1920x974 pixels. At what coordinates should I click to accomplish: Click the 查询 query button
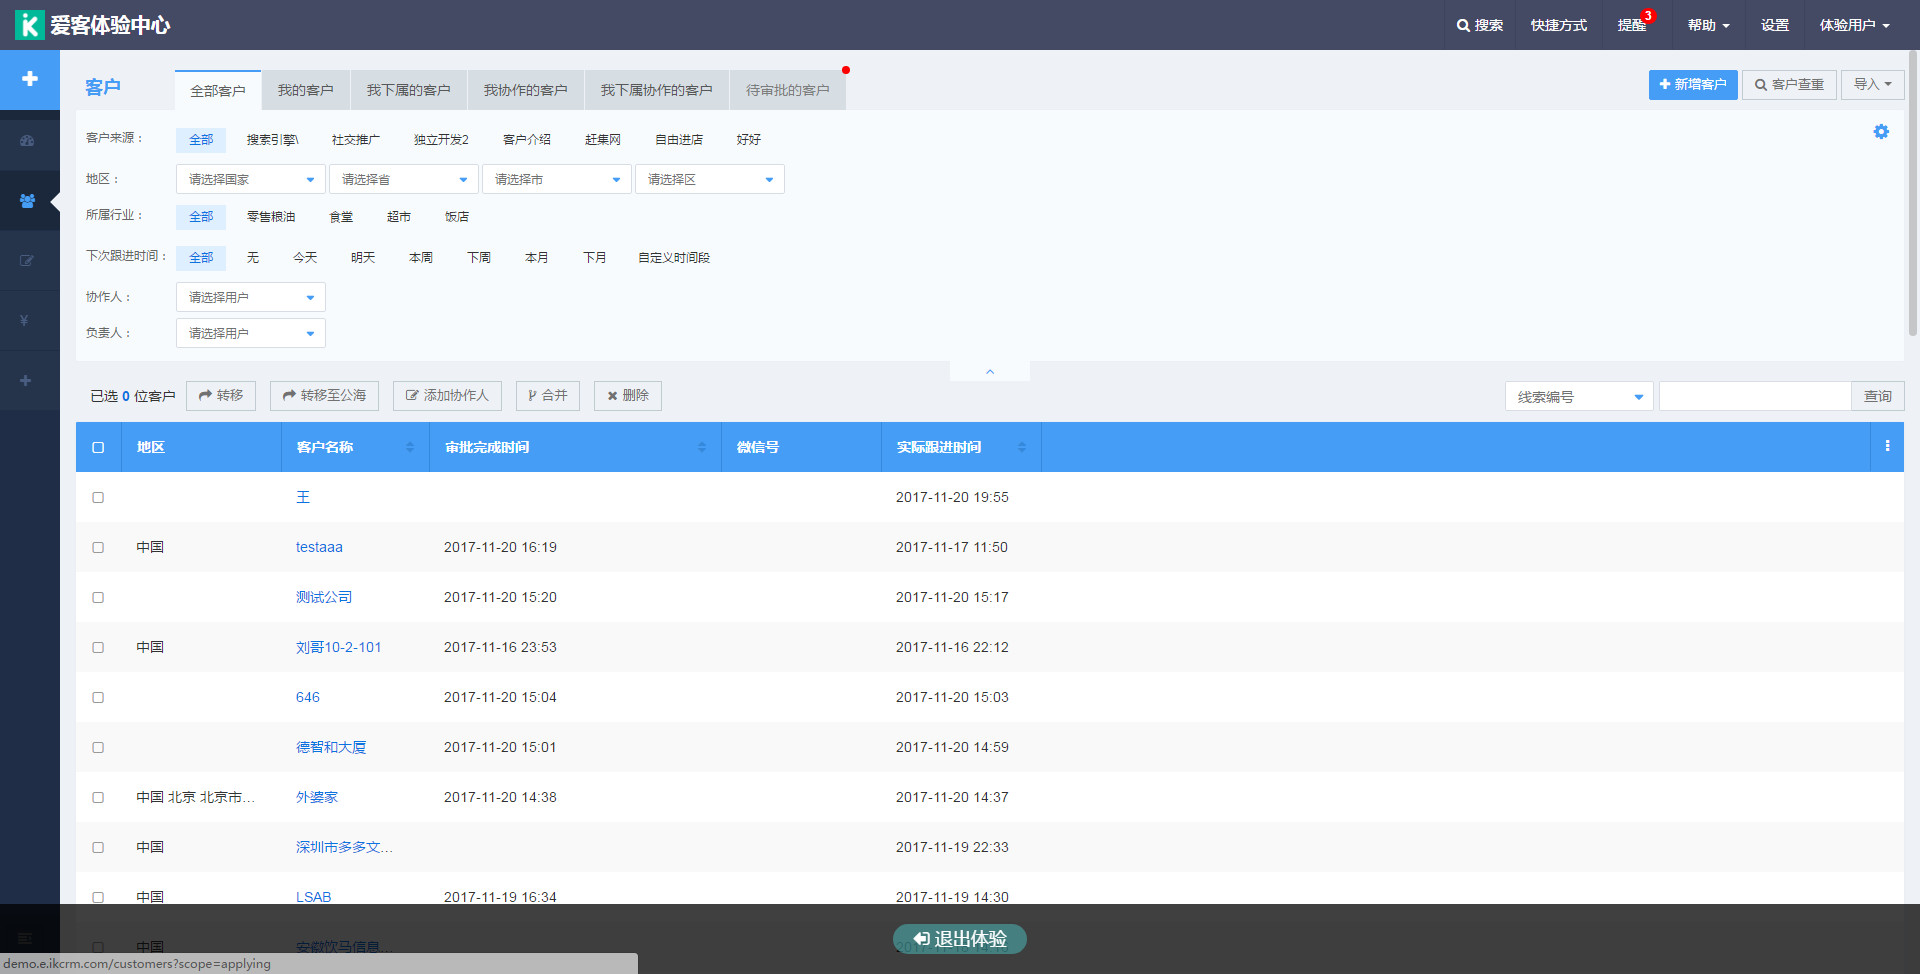tap(1878, 397)
